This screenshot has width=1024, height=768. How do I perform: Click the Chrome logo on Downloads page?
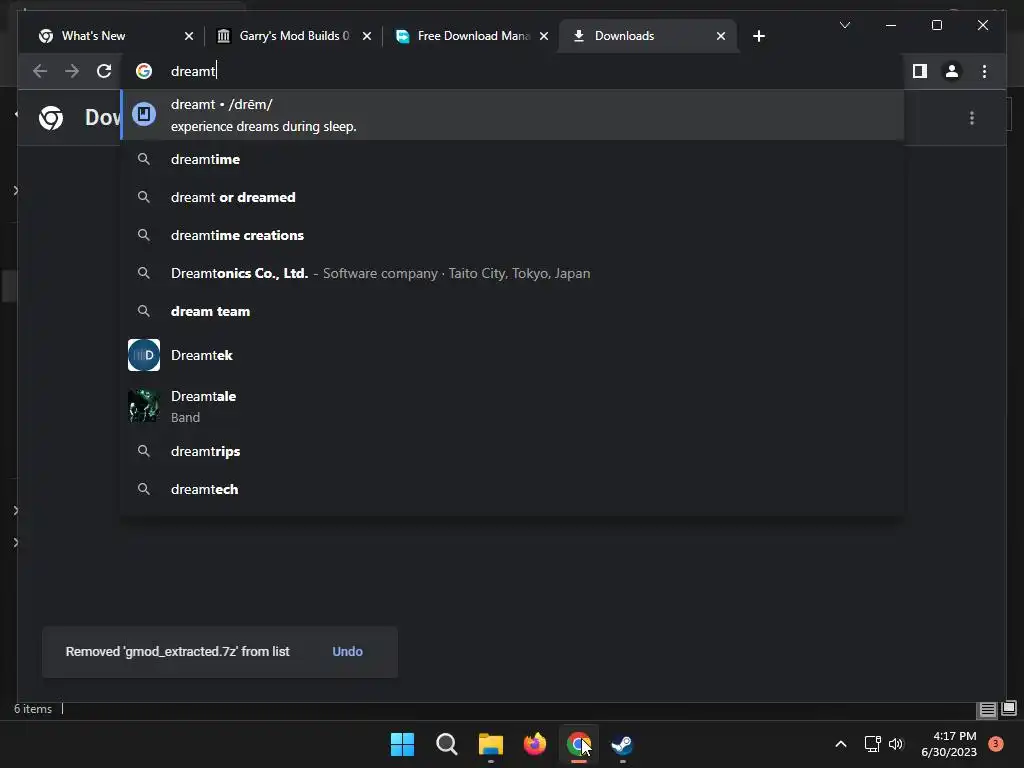pos(51,118)
